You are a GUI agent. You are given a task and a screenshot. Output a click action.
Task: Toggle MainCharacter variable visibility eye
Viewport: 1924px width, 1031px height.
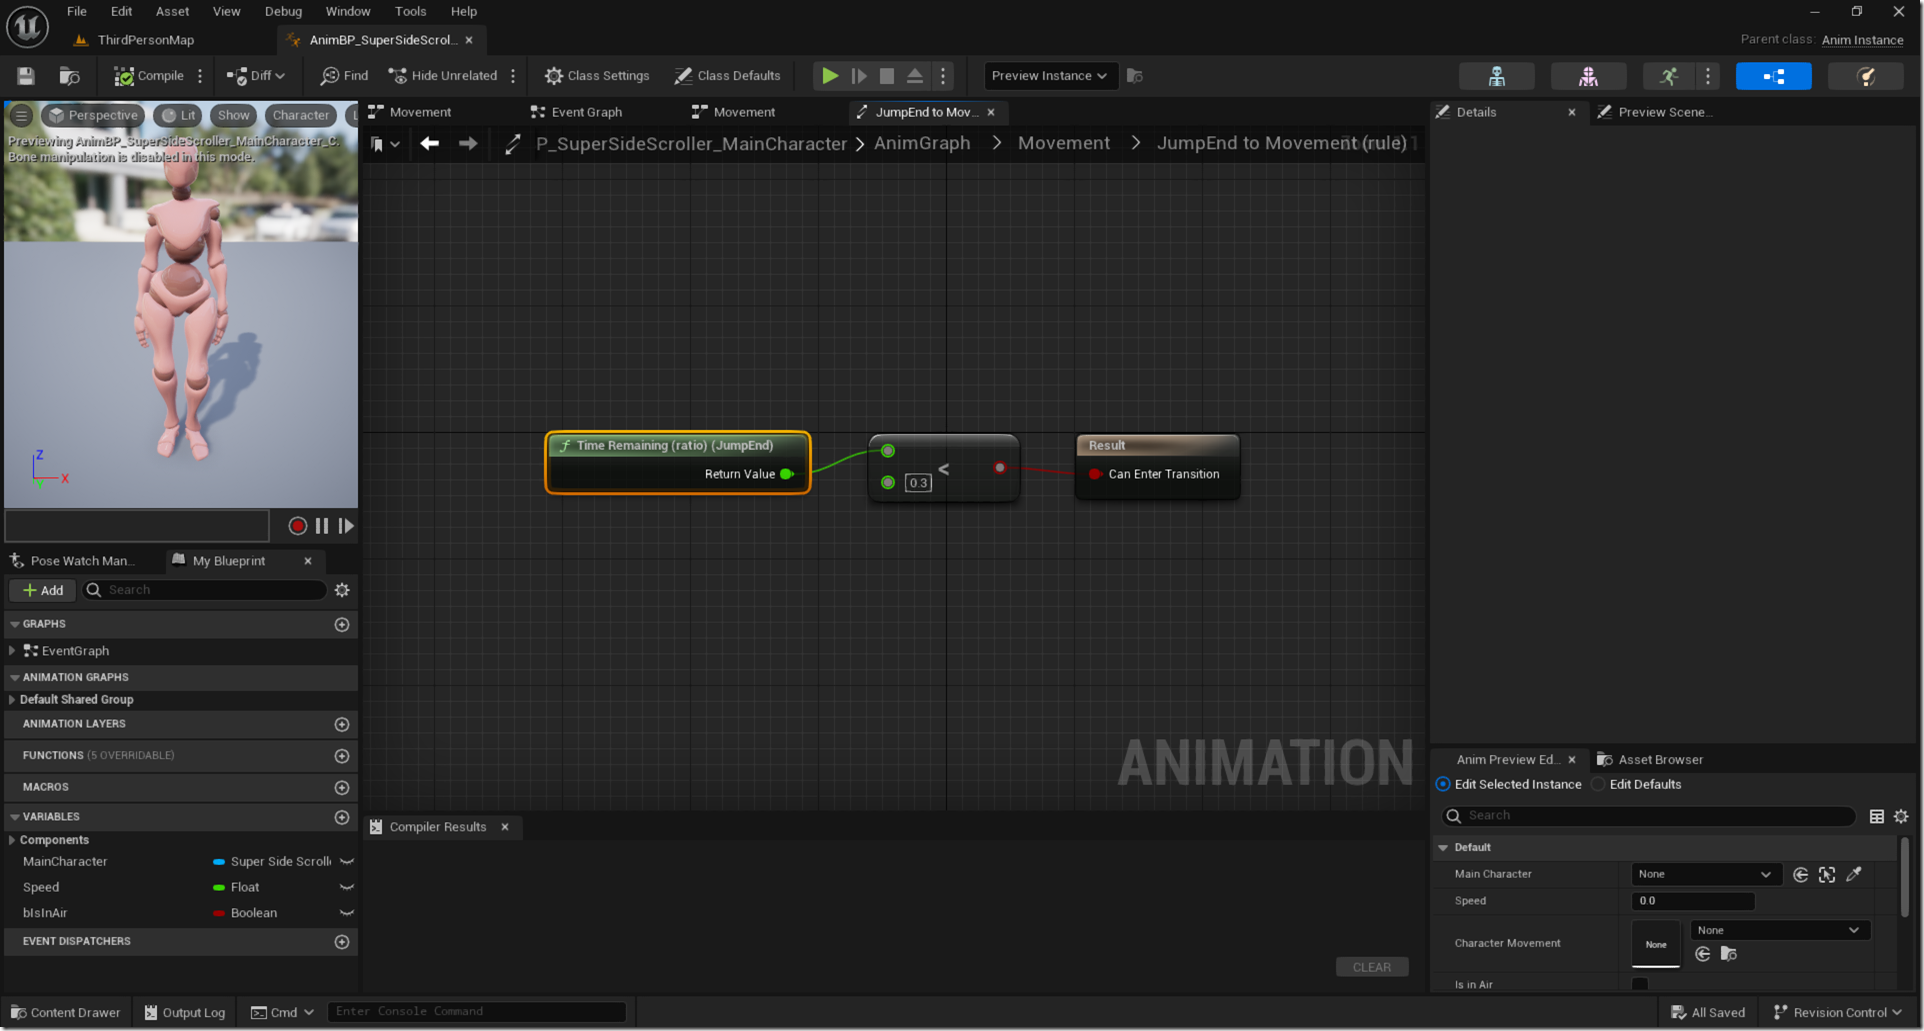point(347,862)
